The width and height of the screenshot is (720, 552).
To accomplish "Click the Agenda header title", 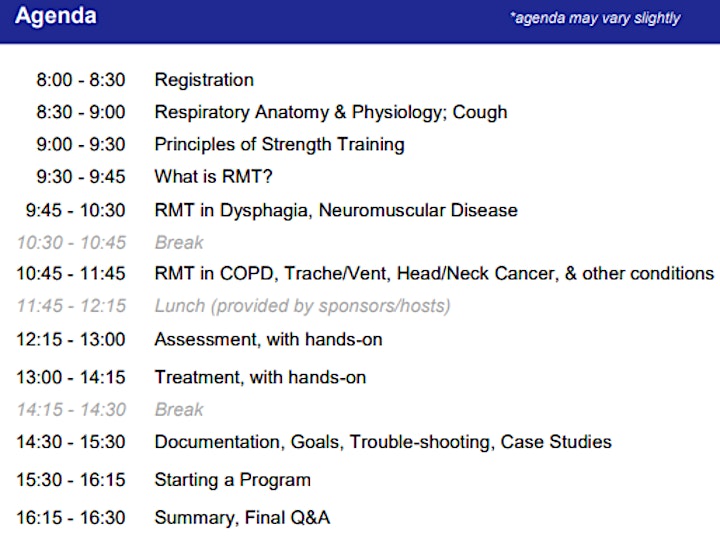I will point(56,16).
